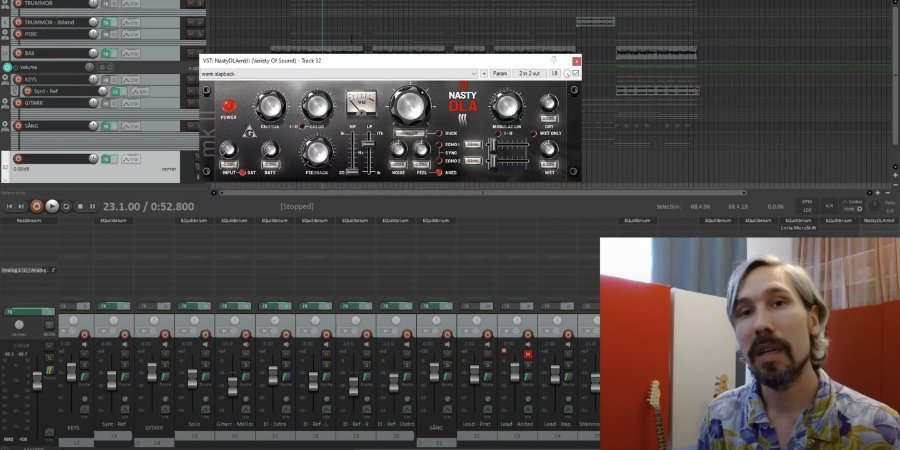This screenshot has height=450, width=900.
Task: Toggle the NastyDLA Power button
Action: 228,106
